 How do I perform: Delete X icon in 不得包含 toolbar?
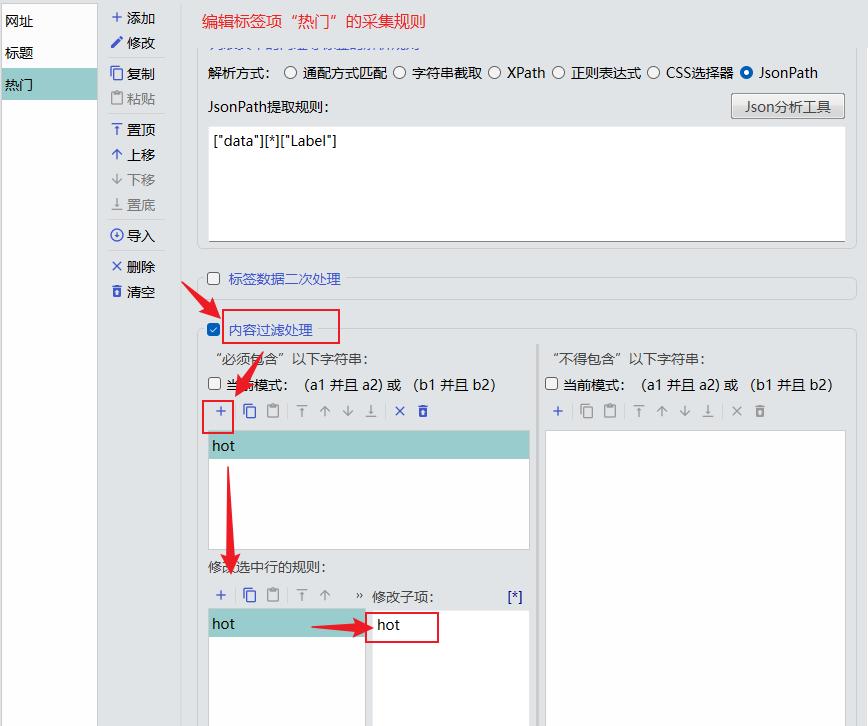point(737,411)
